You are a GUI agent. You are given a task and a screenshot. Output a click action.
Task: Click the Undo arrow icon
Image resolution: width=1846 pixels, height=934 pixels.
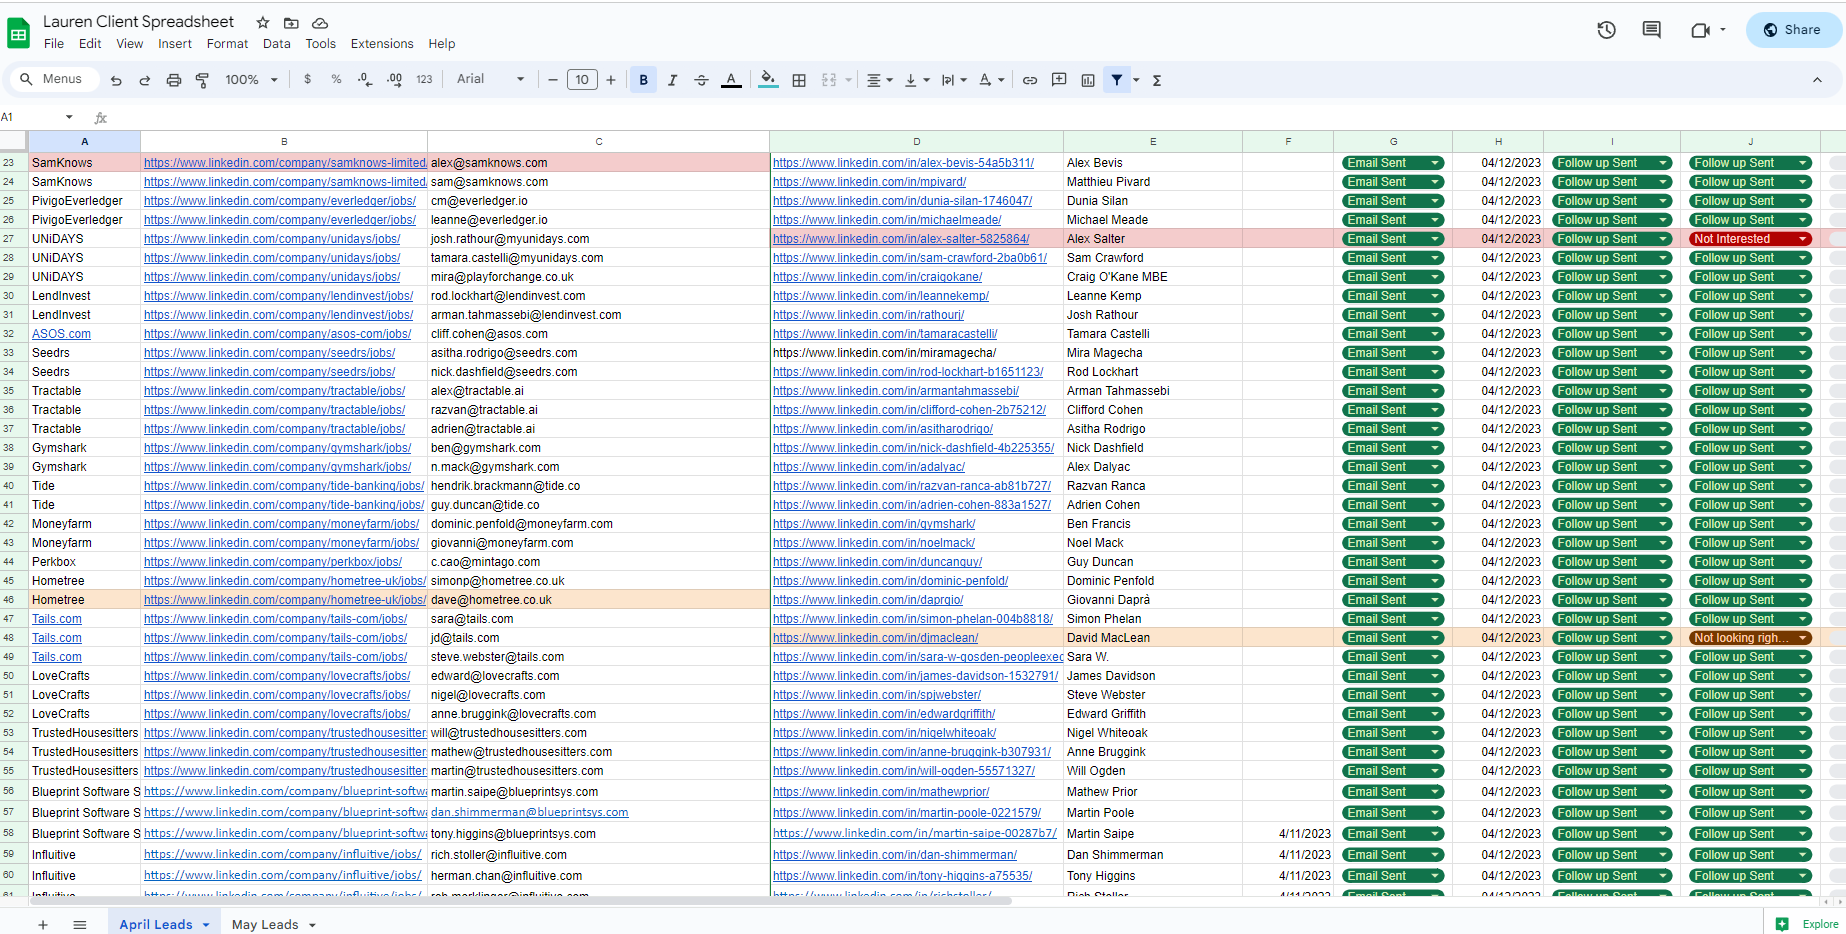(116, 80)
